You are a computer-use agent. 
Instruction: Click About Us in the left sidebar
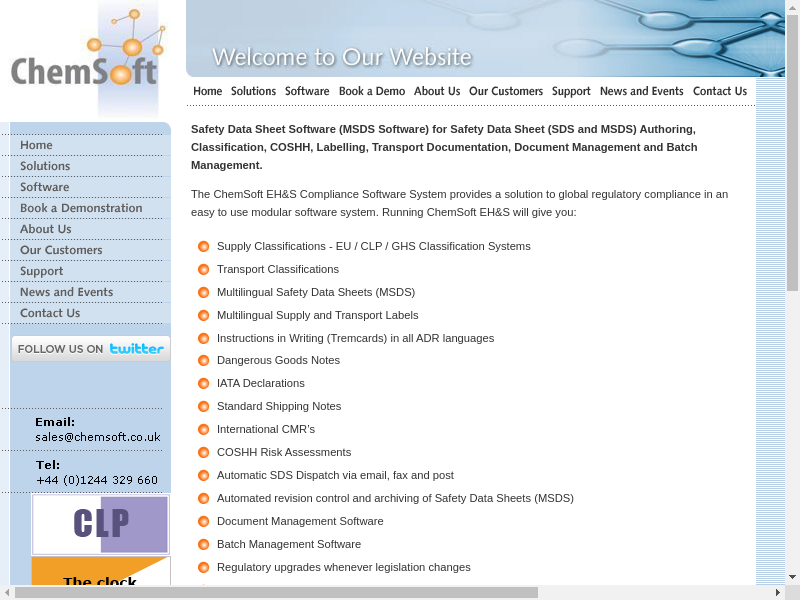[x=45, y=229]
